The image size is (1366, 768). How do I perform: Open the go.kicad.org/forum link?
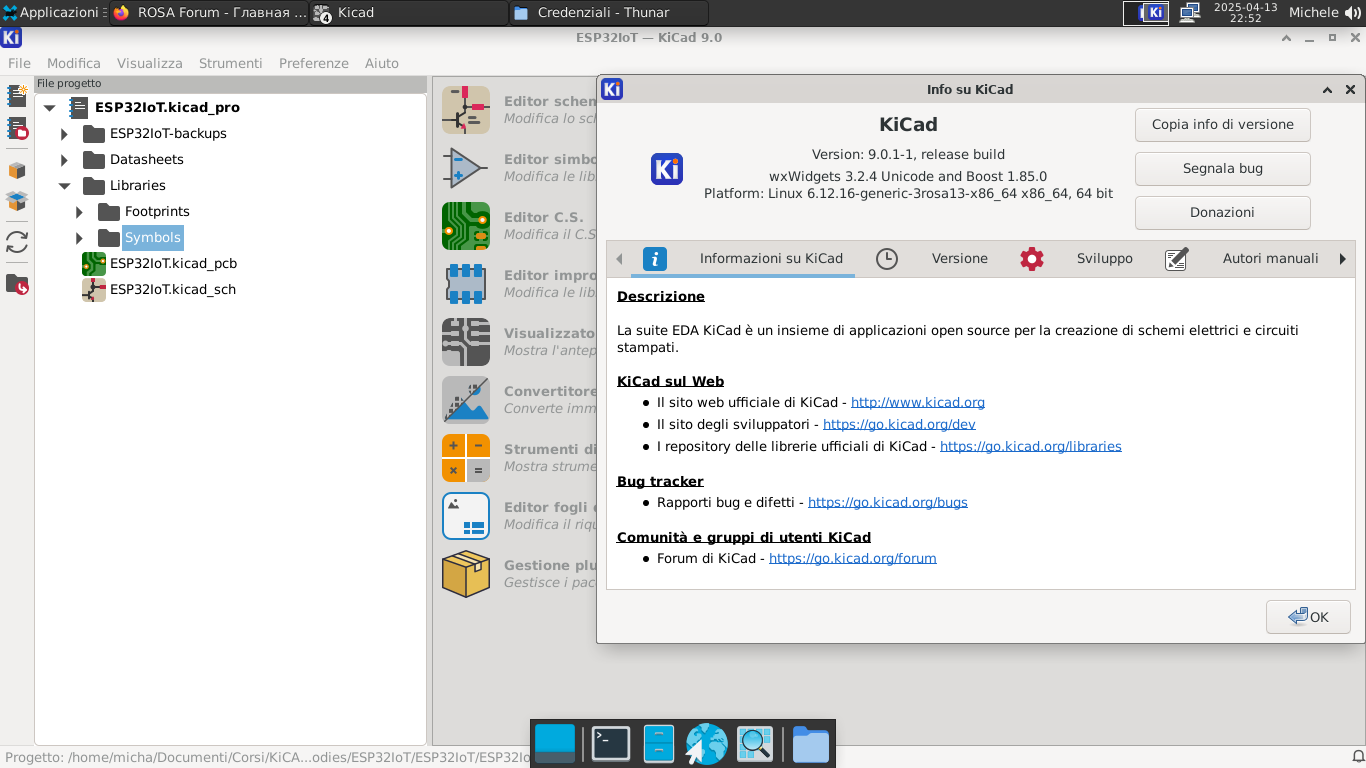pos(853,559)
